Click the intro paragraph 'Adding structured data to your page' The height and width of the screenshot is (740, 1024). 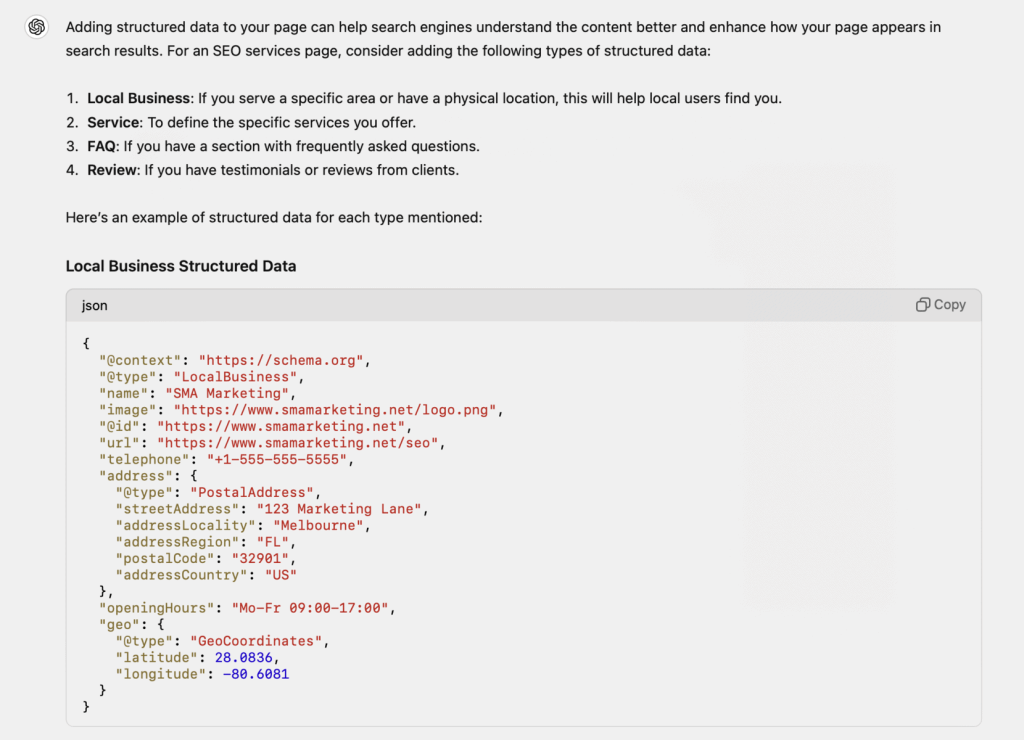click(x=503, y=39)
